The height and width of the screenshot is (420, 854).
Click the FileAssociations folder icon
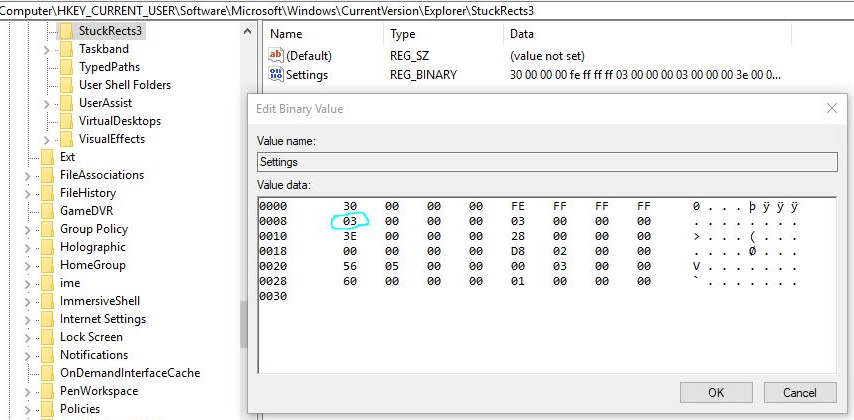tap(48, 175)
